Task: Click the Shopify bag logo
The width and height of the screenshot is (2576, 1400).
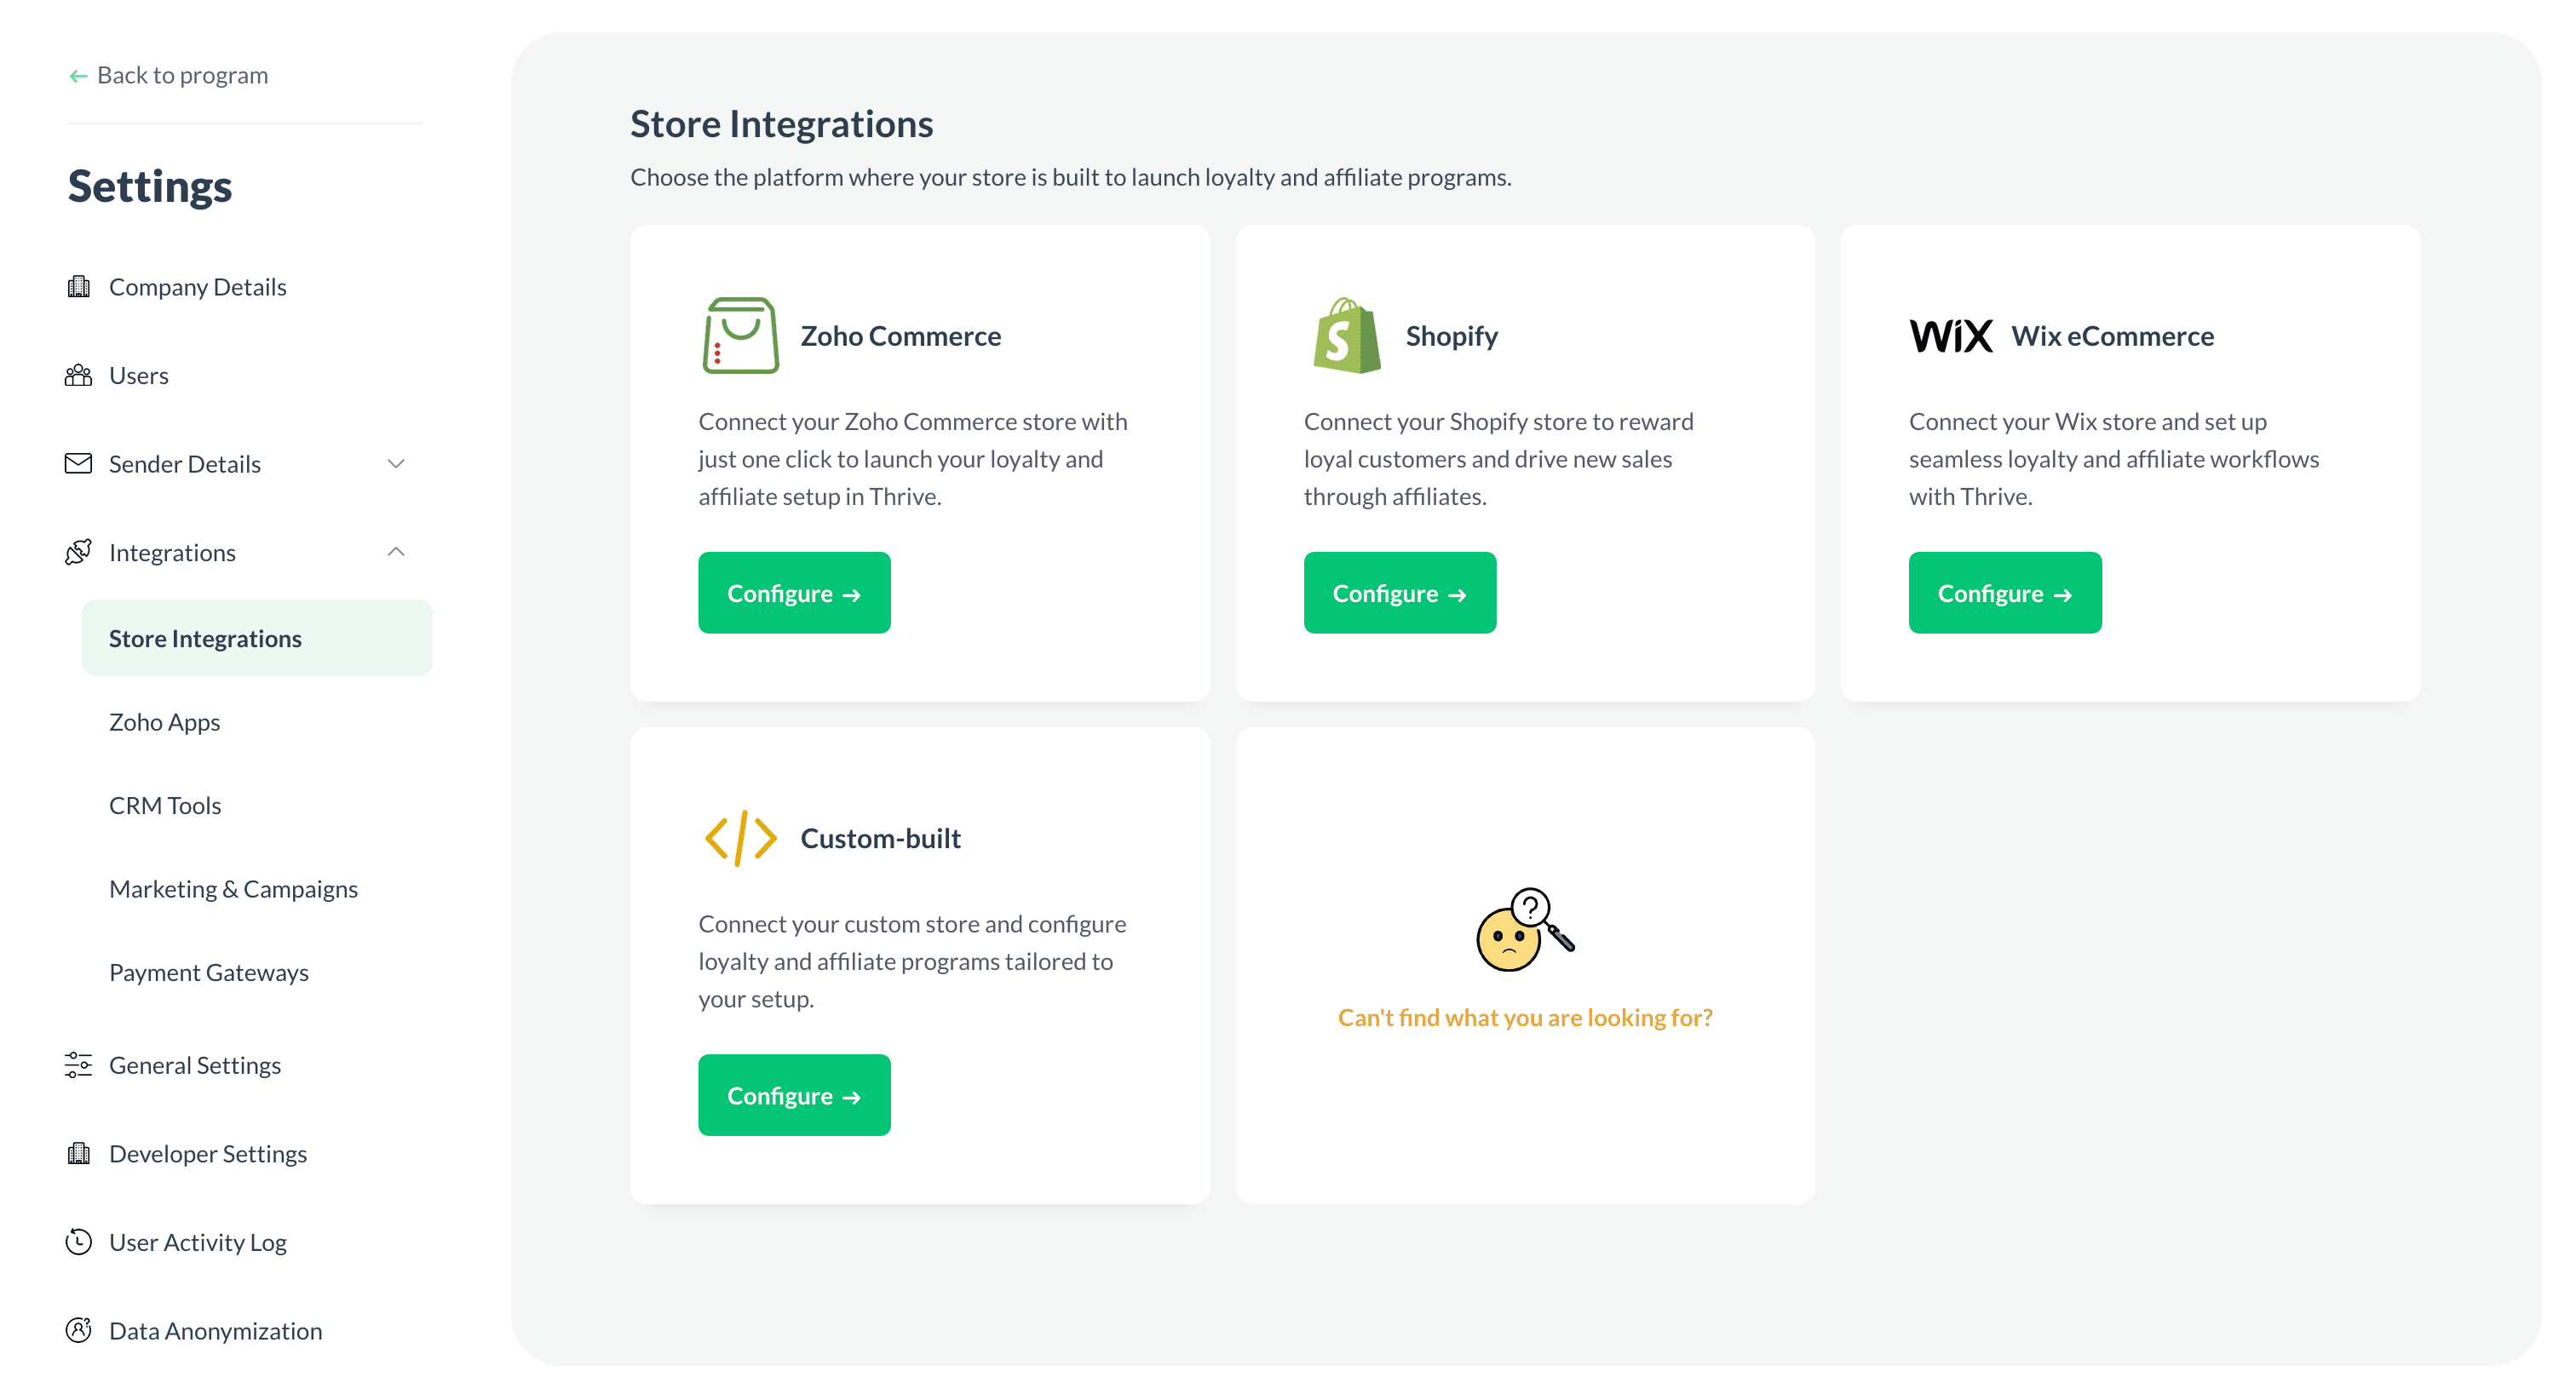Action: click(1346, 335)
